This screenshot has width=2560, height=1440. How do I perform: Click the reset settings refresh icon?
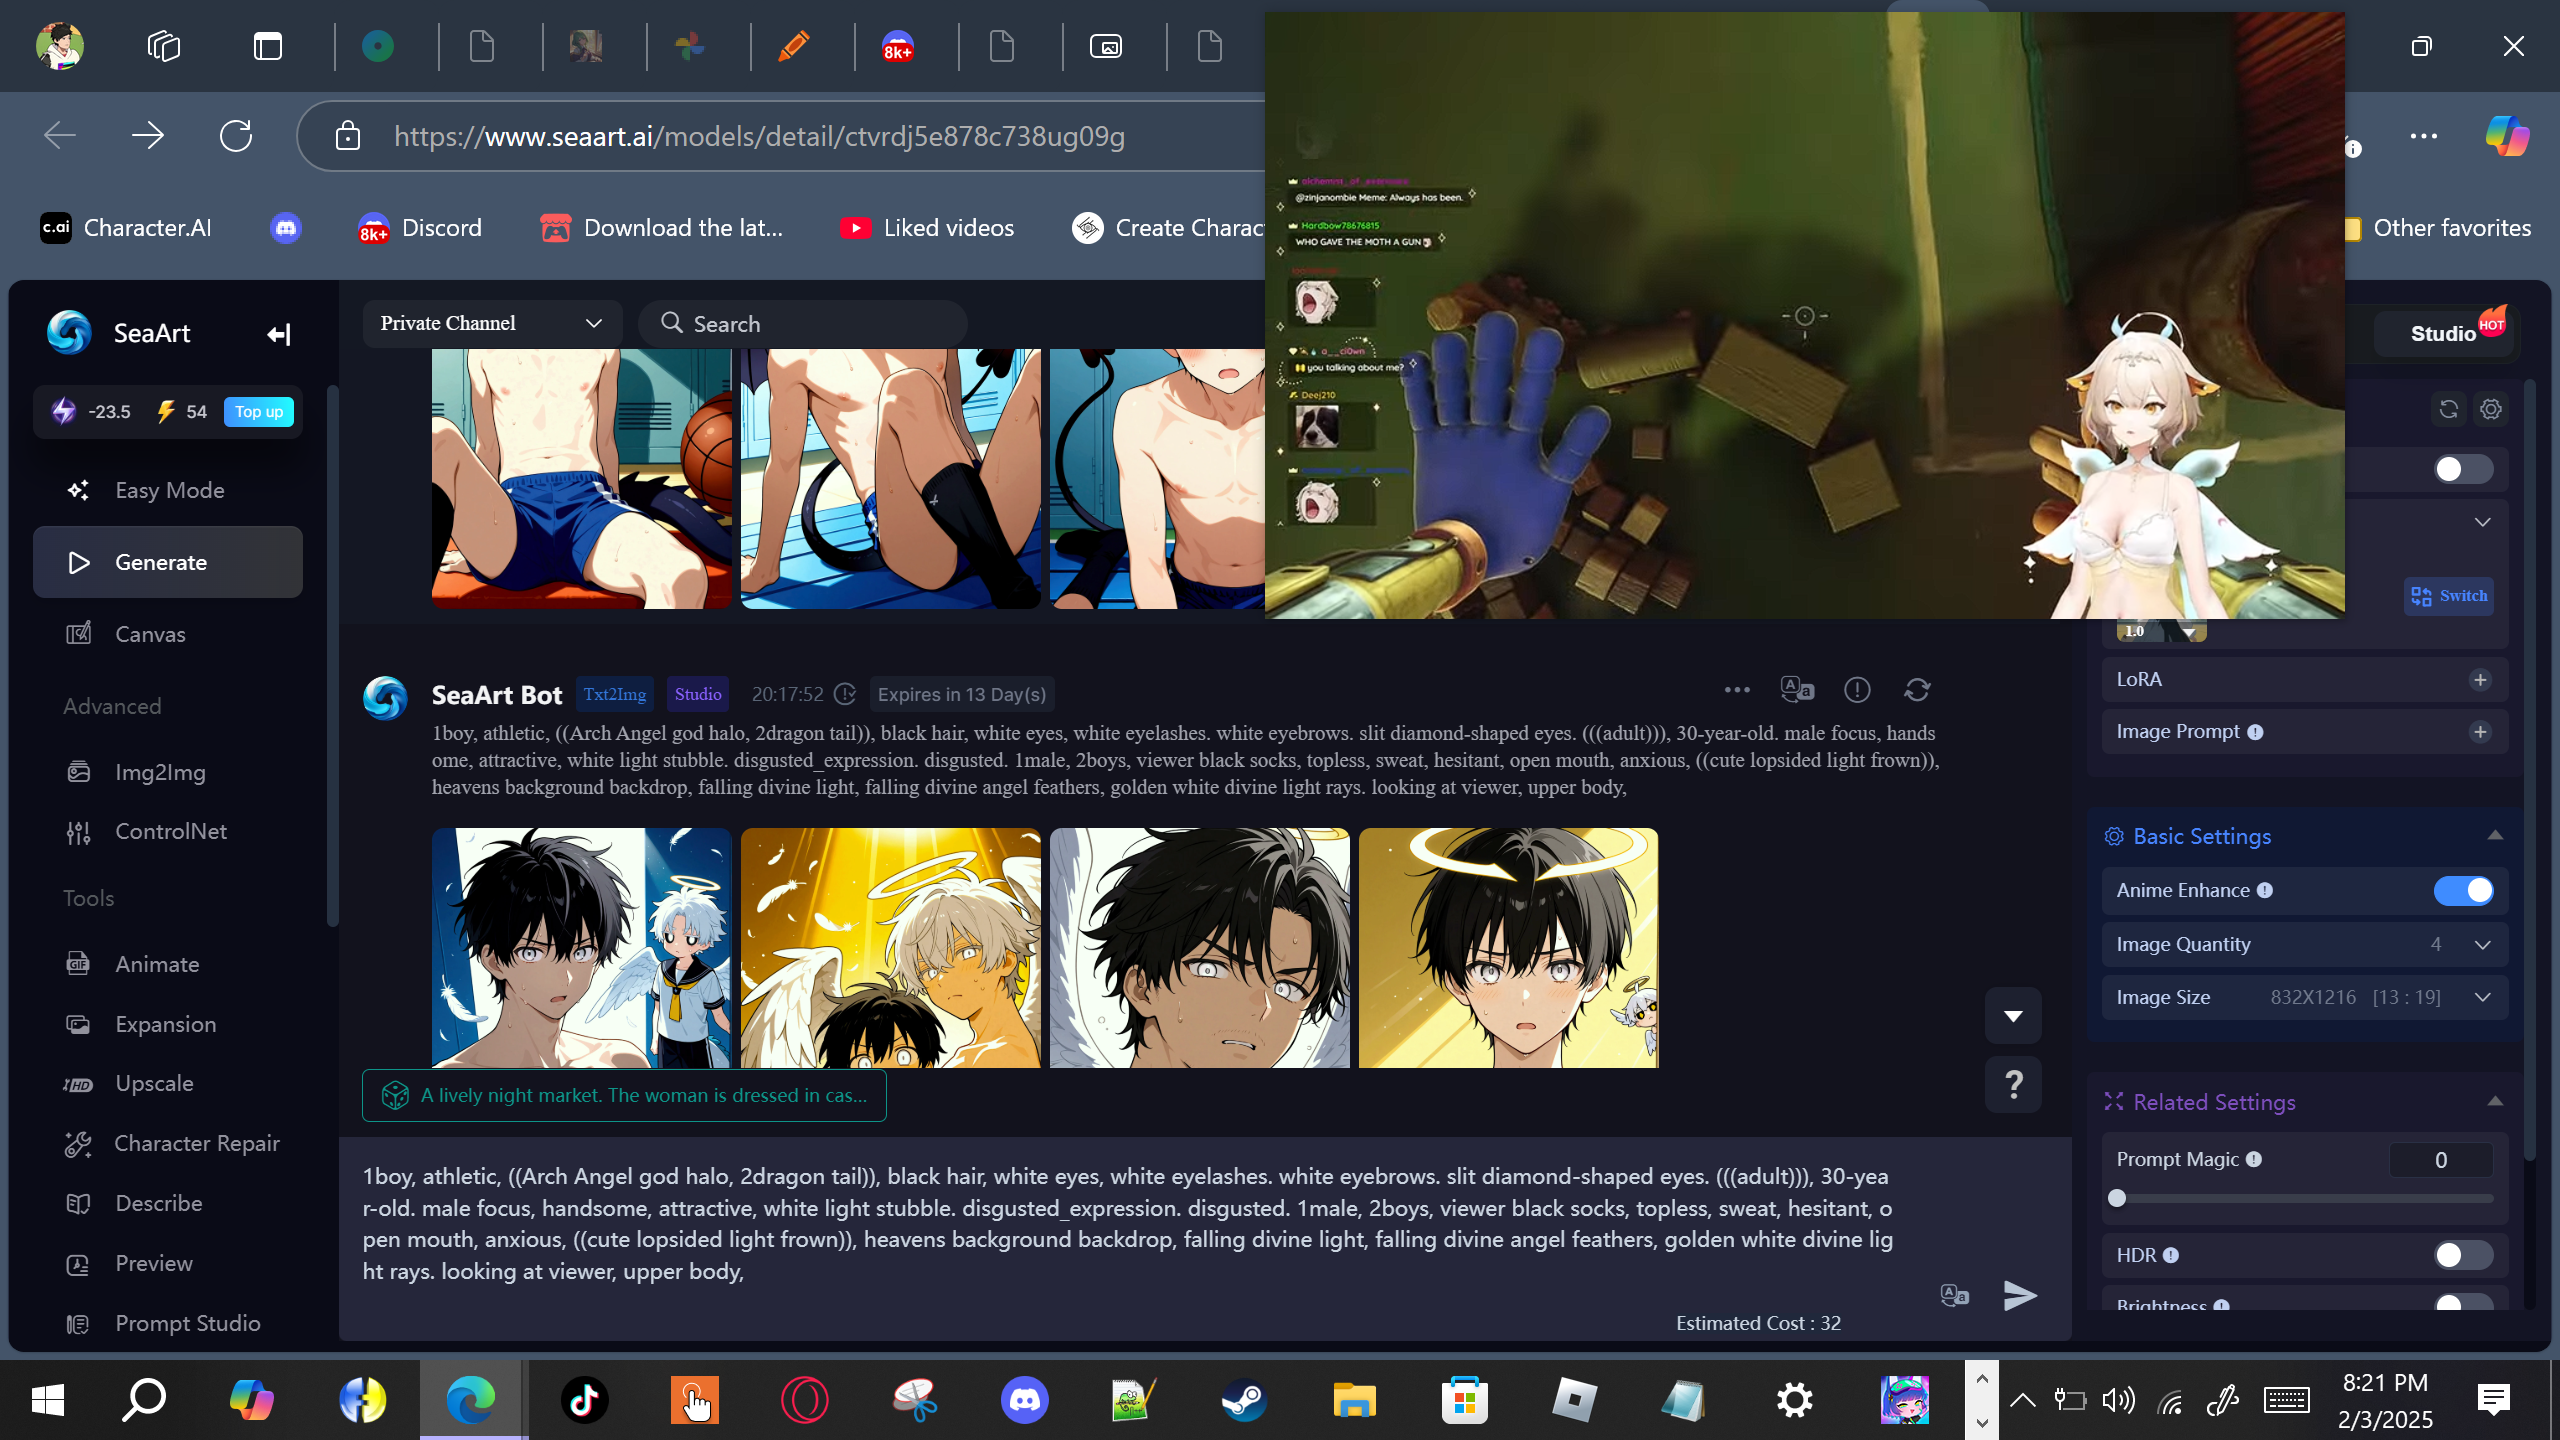[x=2448, y=409]
